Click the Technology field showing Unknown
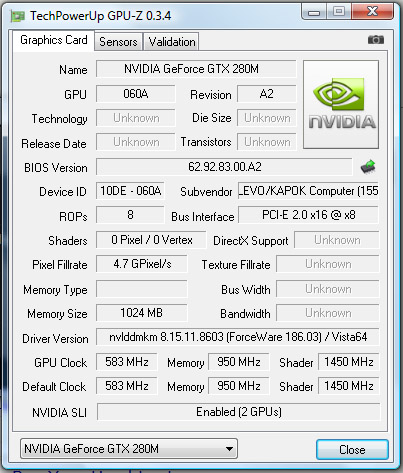 coord(136,118)
